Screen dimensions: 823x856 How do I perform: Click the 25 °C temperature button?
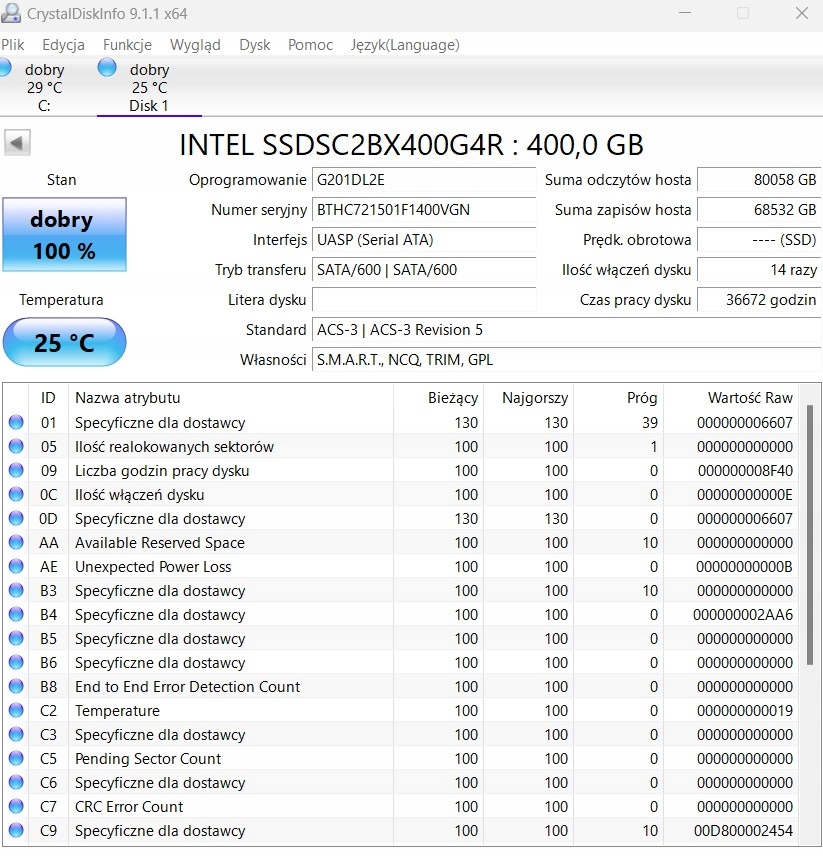[64, 342]
